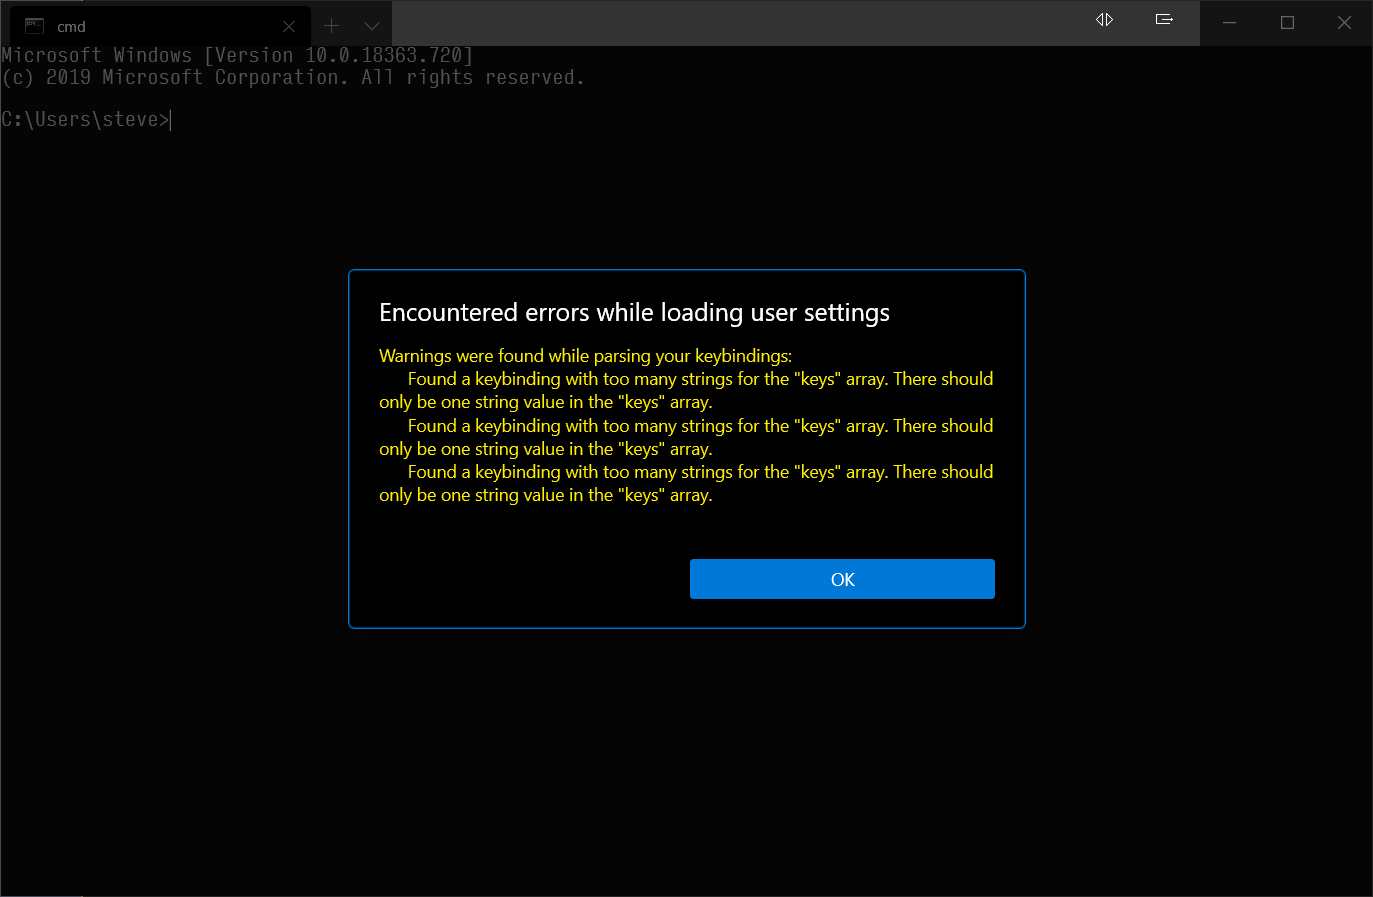The width and height of the screenshot is (1373, 897).
Task: Click the screen share icon in title bar
Action: coord(1164,20)
